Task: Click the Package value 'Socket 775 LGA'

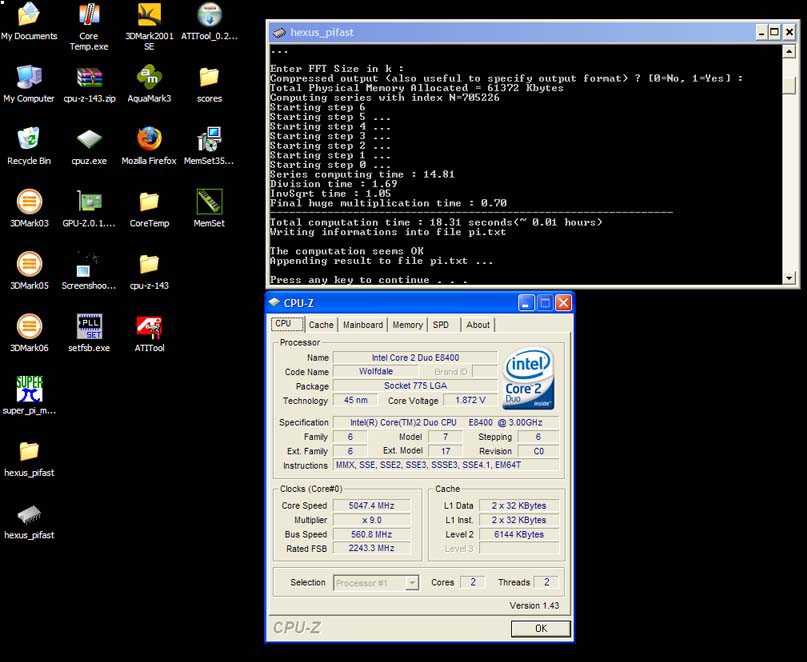Action: pyautogui.click(x=415, y=386)
